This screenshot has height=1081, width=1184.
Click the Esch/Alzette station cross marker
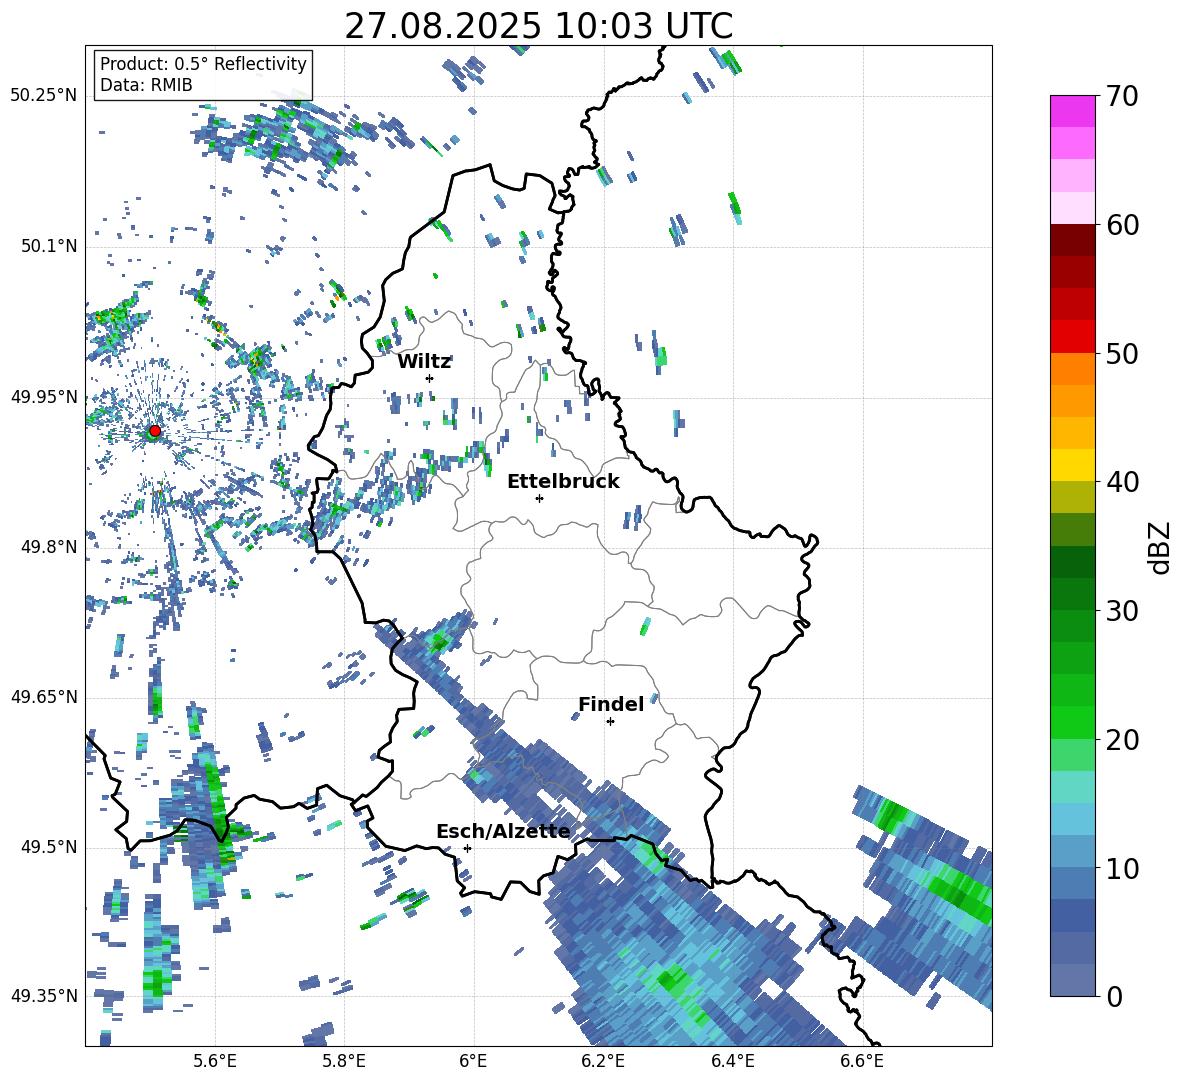pyautogui.click(x=467, y=848)
